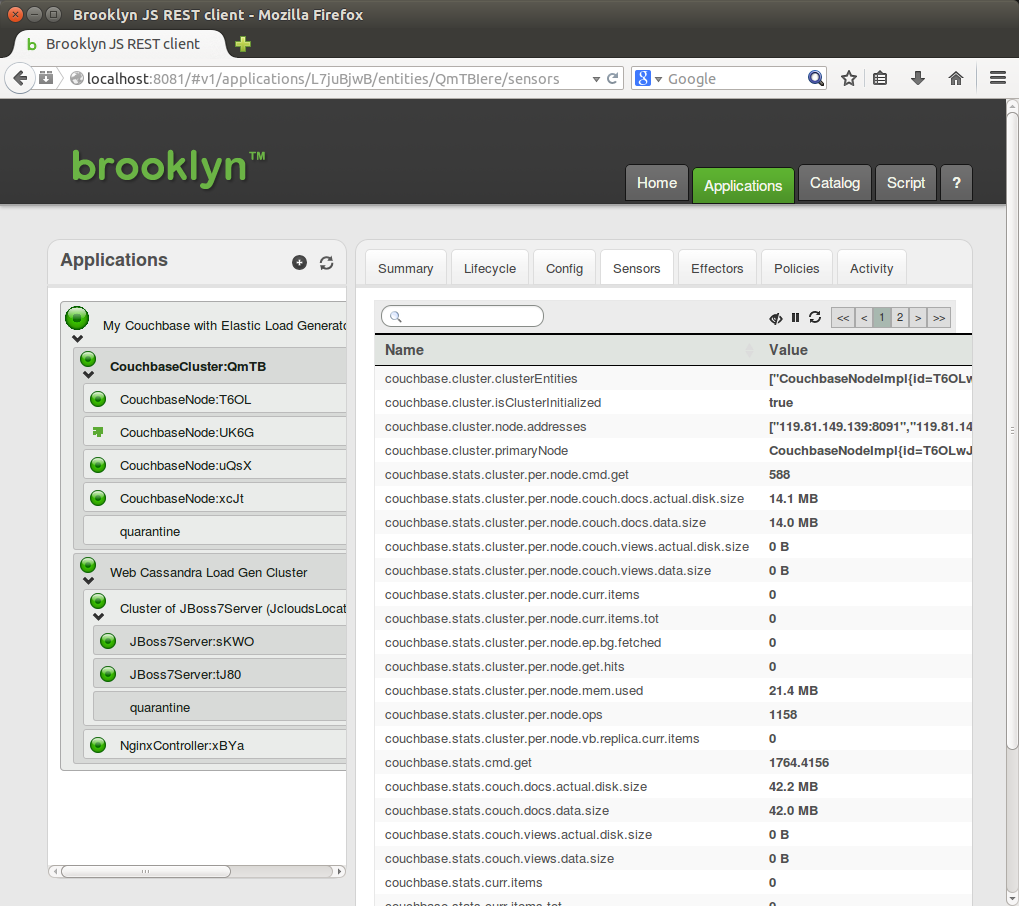Click horizontal scrollbar in Applications panel
Screen dimensions: 1019x906
click(146, 872)
